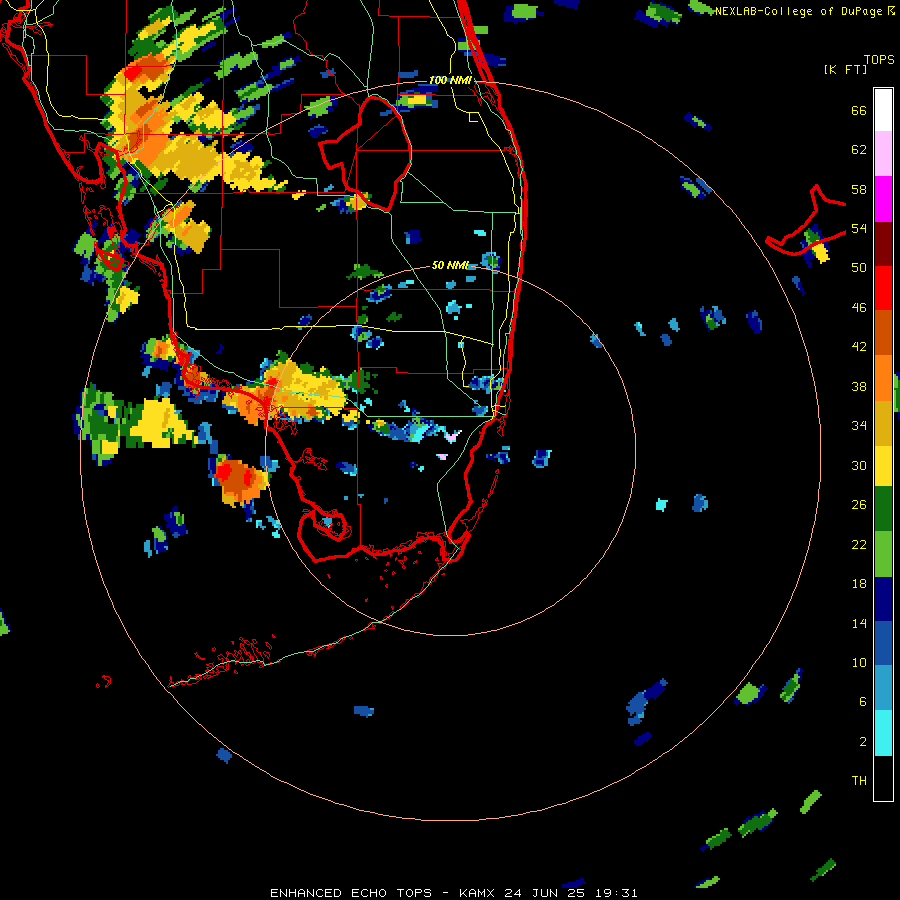This screenshot has height=900, width=900.
Task: Pick the dark orange legend swatch
Action: click(883, 332)
